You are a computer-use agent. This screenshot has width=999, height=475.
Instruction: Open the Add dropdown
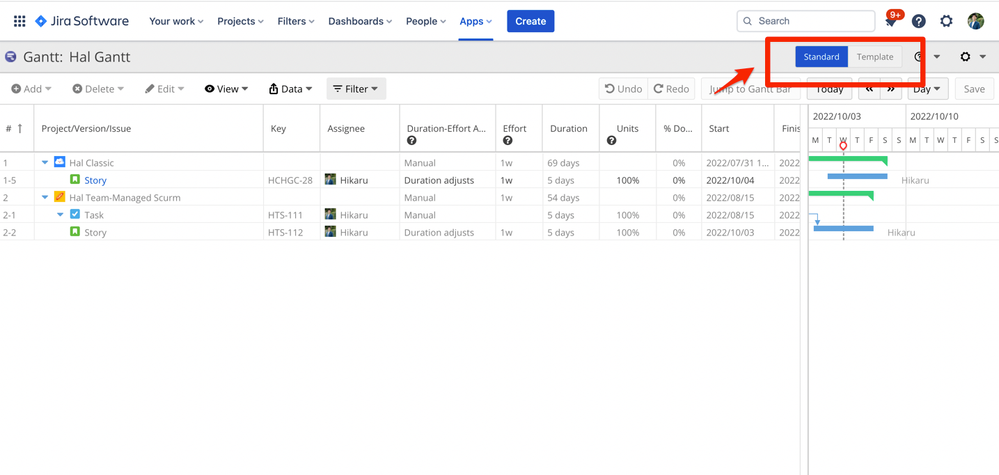(31, 89)
